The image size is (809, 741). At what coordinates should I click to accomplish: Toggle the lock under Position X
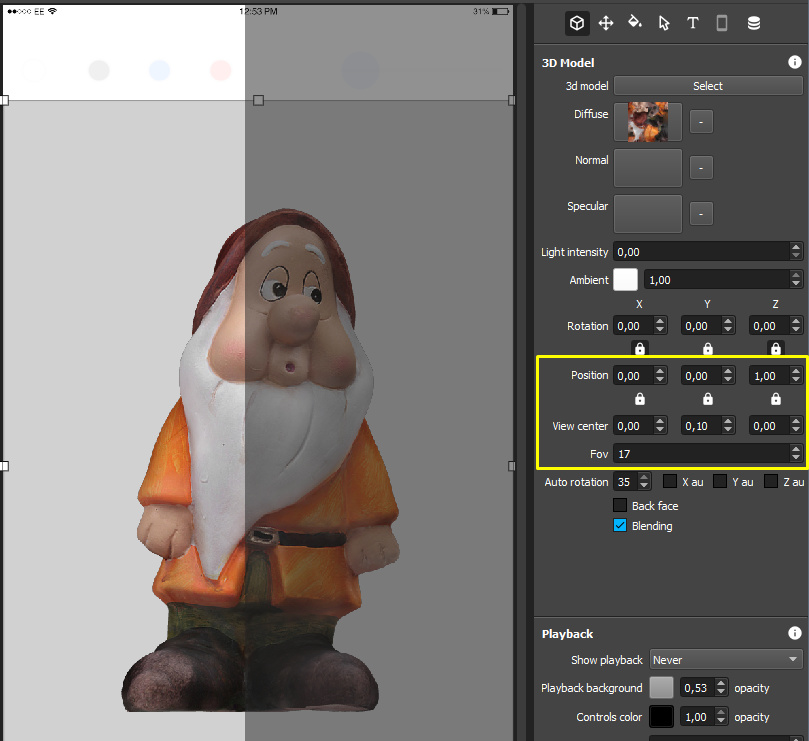point(640,399)
